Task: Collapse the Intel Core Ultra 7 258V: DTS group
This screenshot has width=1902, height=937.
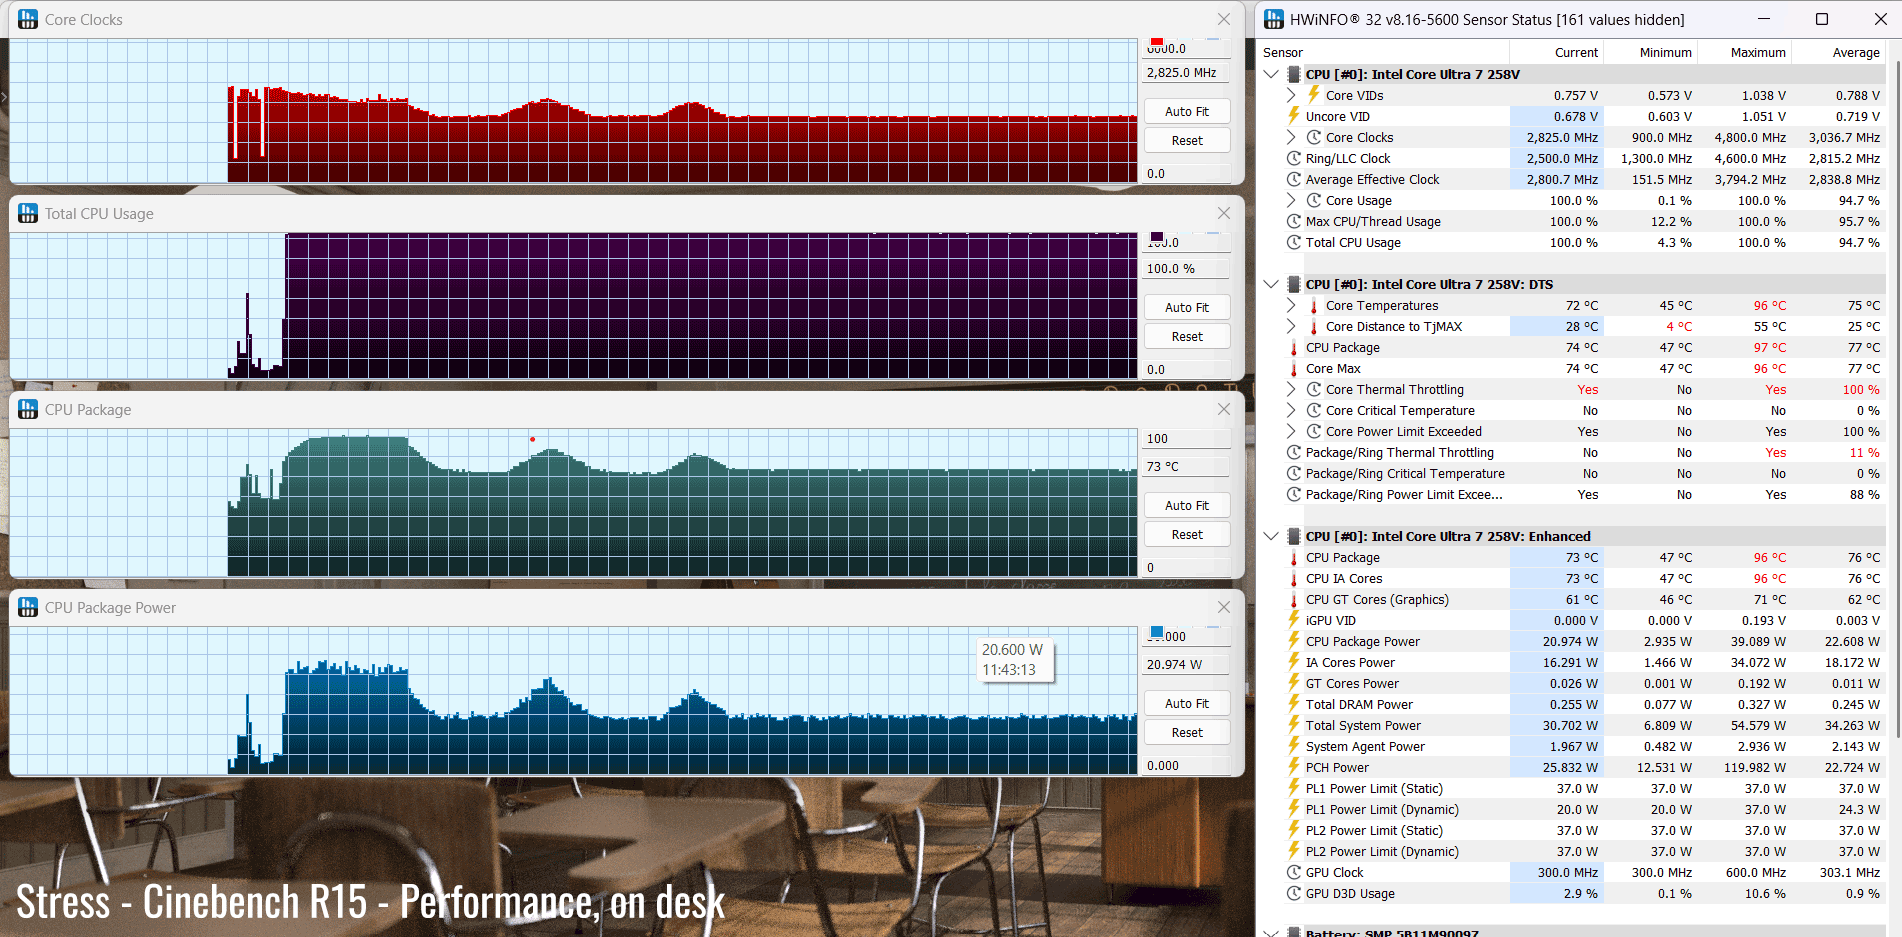Action: pyautogui.click(x=1271, y=284)
